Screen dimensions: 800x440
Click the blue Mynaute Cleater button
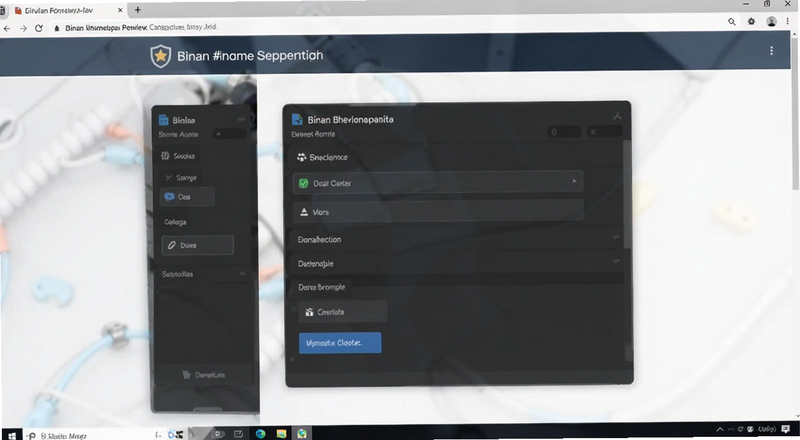pyautogui.click(x=340, y=343)
